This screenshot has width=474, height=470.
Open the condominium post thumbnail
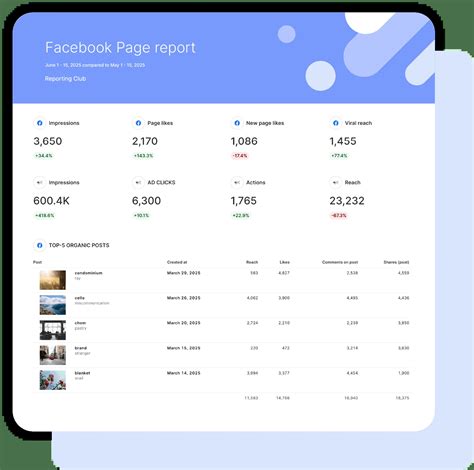tap(53, 280)
